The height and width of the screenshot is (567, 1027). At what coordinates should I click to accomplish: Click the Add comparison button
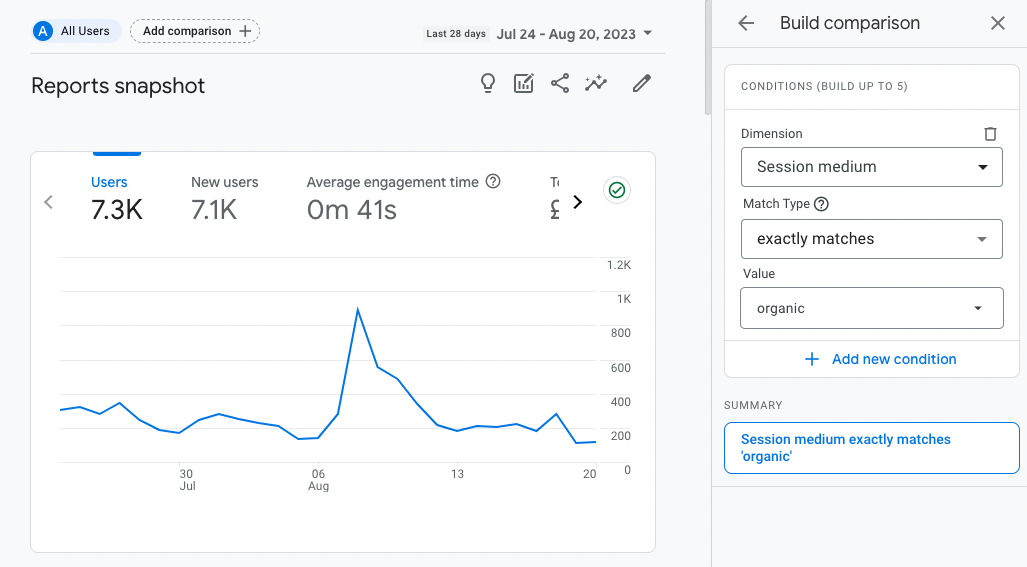[x=195, y=31]
